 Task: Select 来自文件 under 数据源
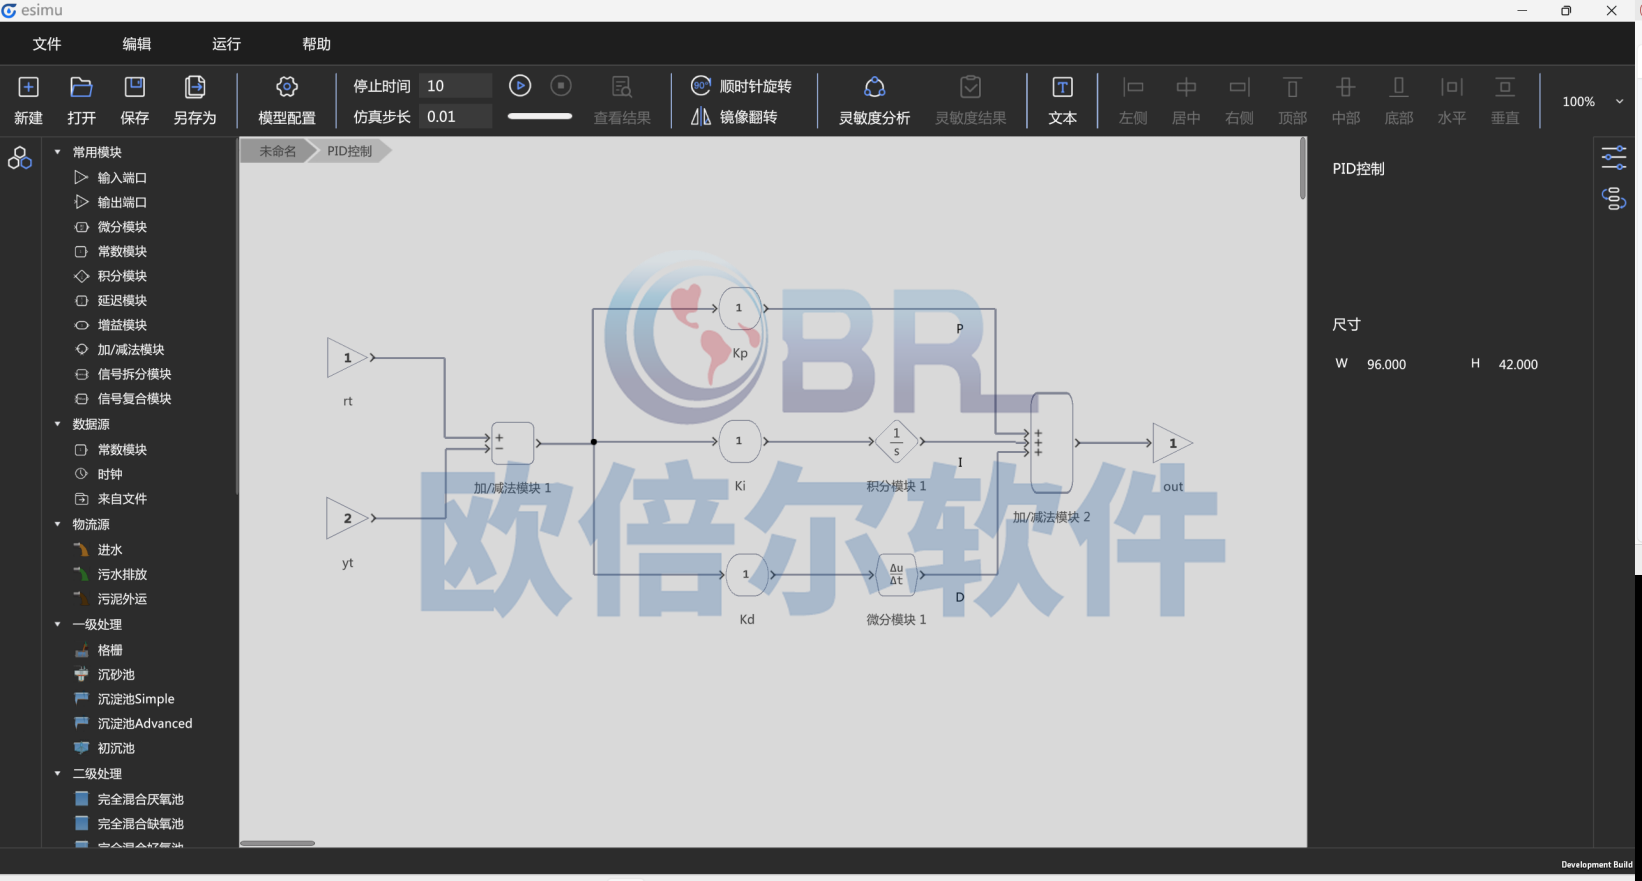point(122,499)
